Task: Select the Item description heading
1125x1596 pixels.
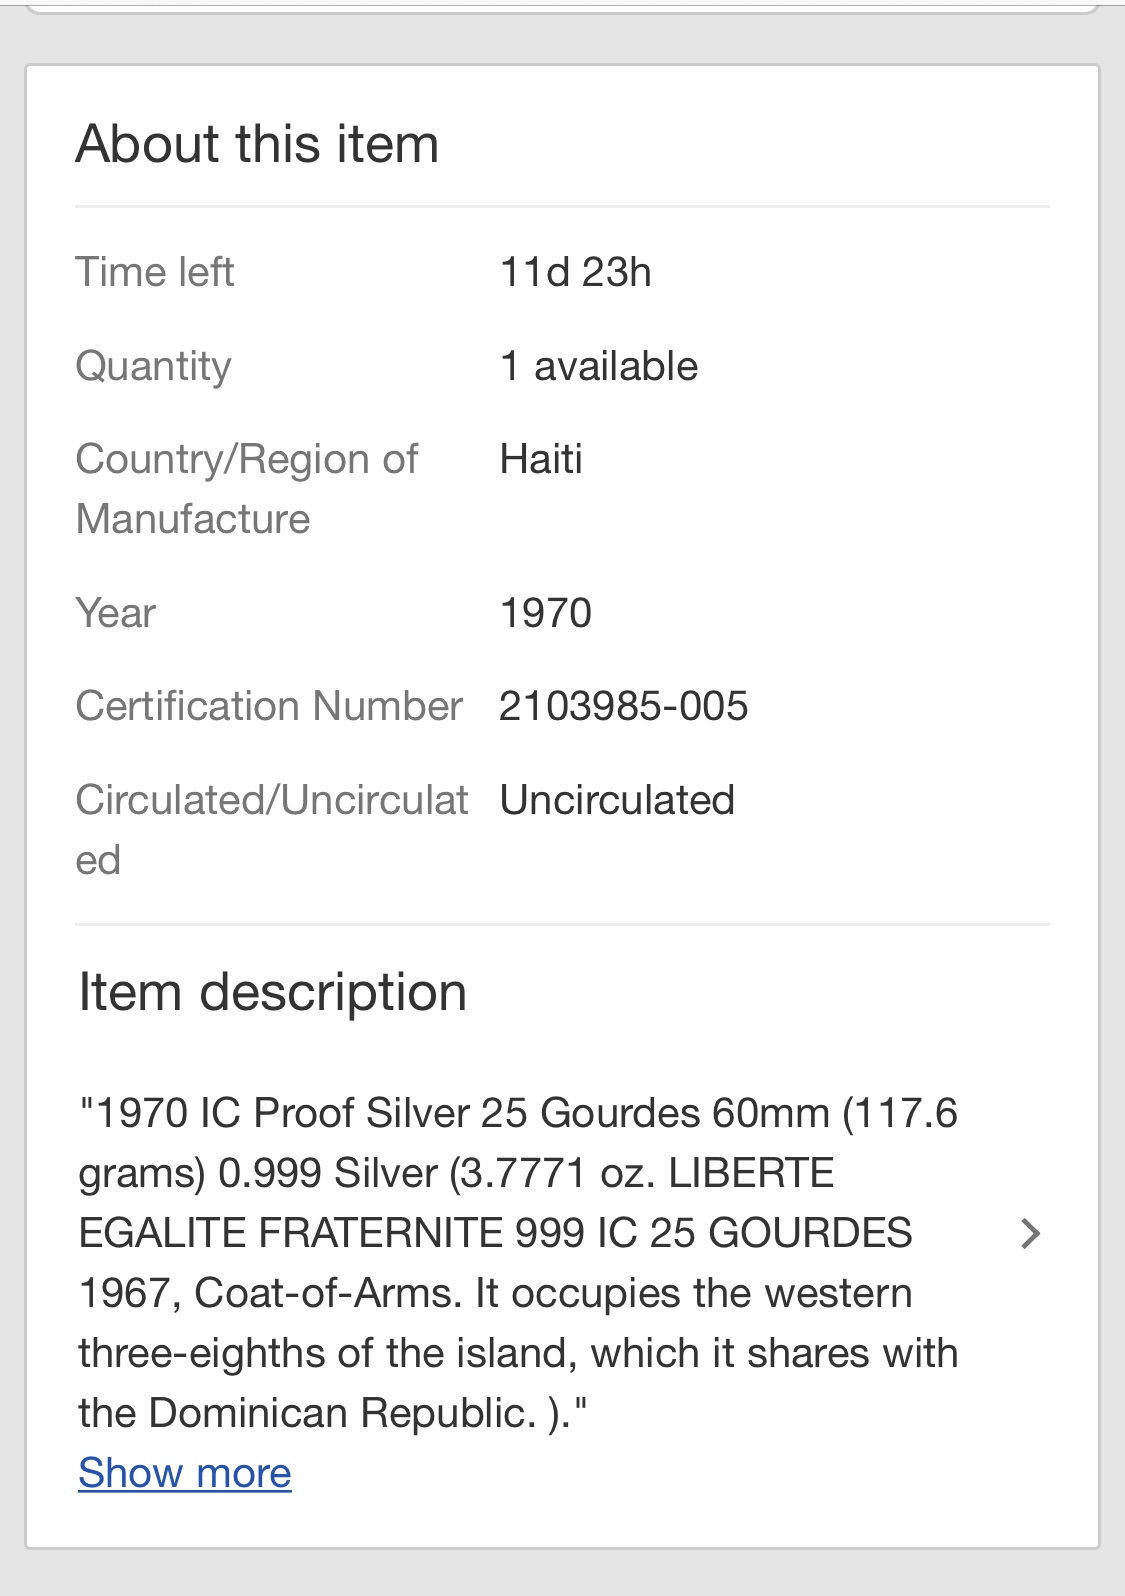Action: pos(273,994)
